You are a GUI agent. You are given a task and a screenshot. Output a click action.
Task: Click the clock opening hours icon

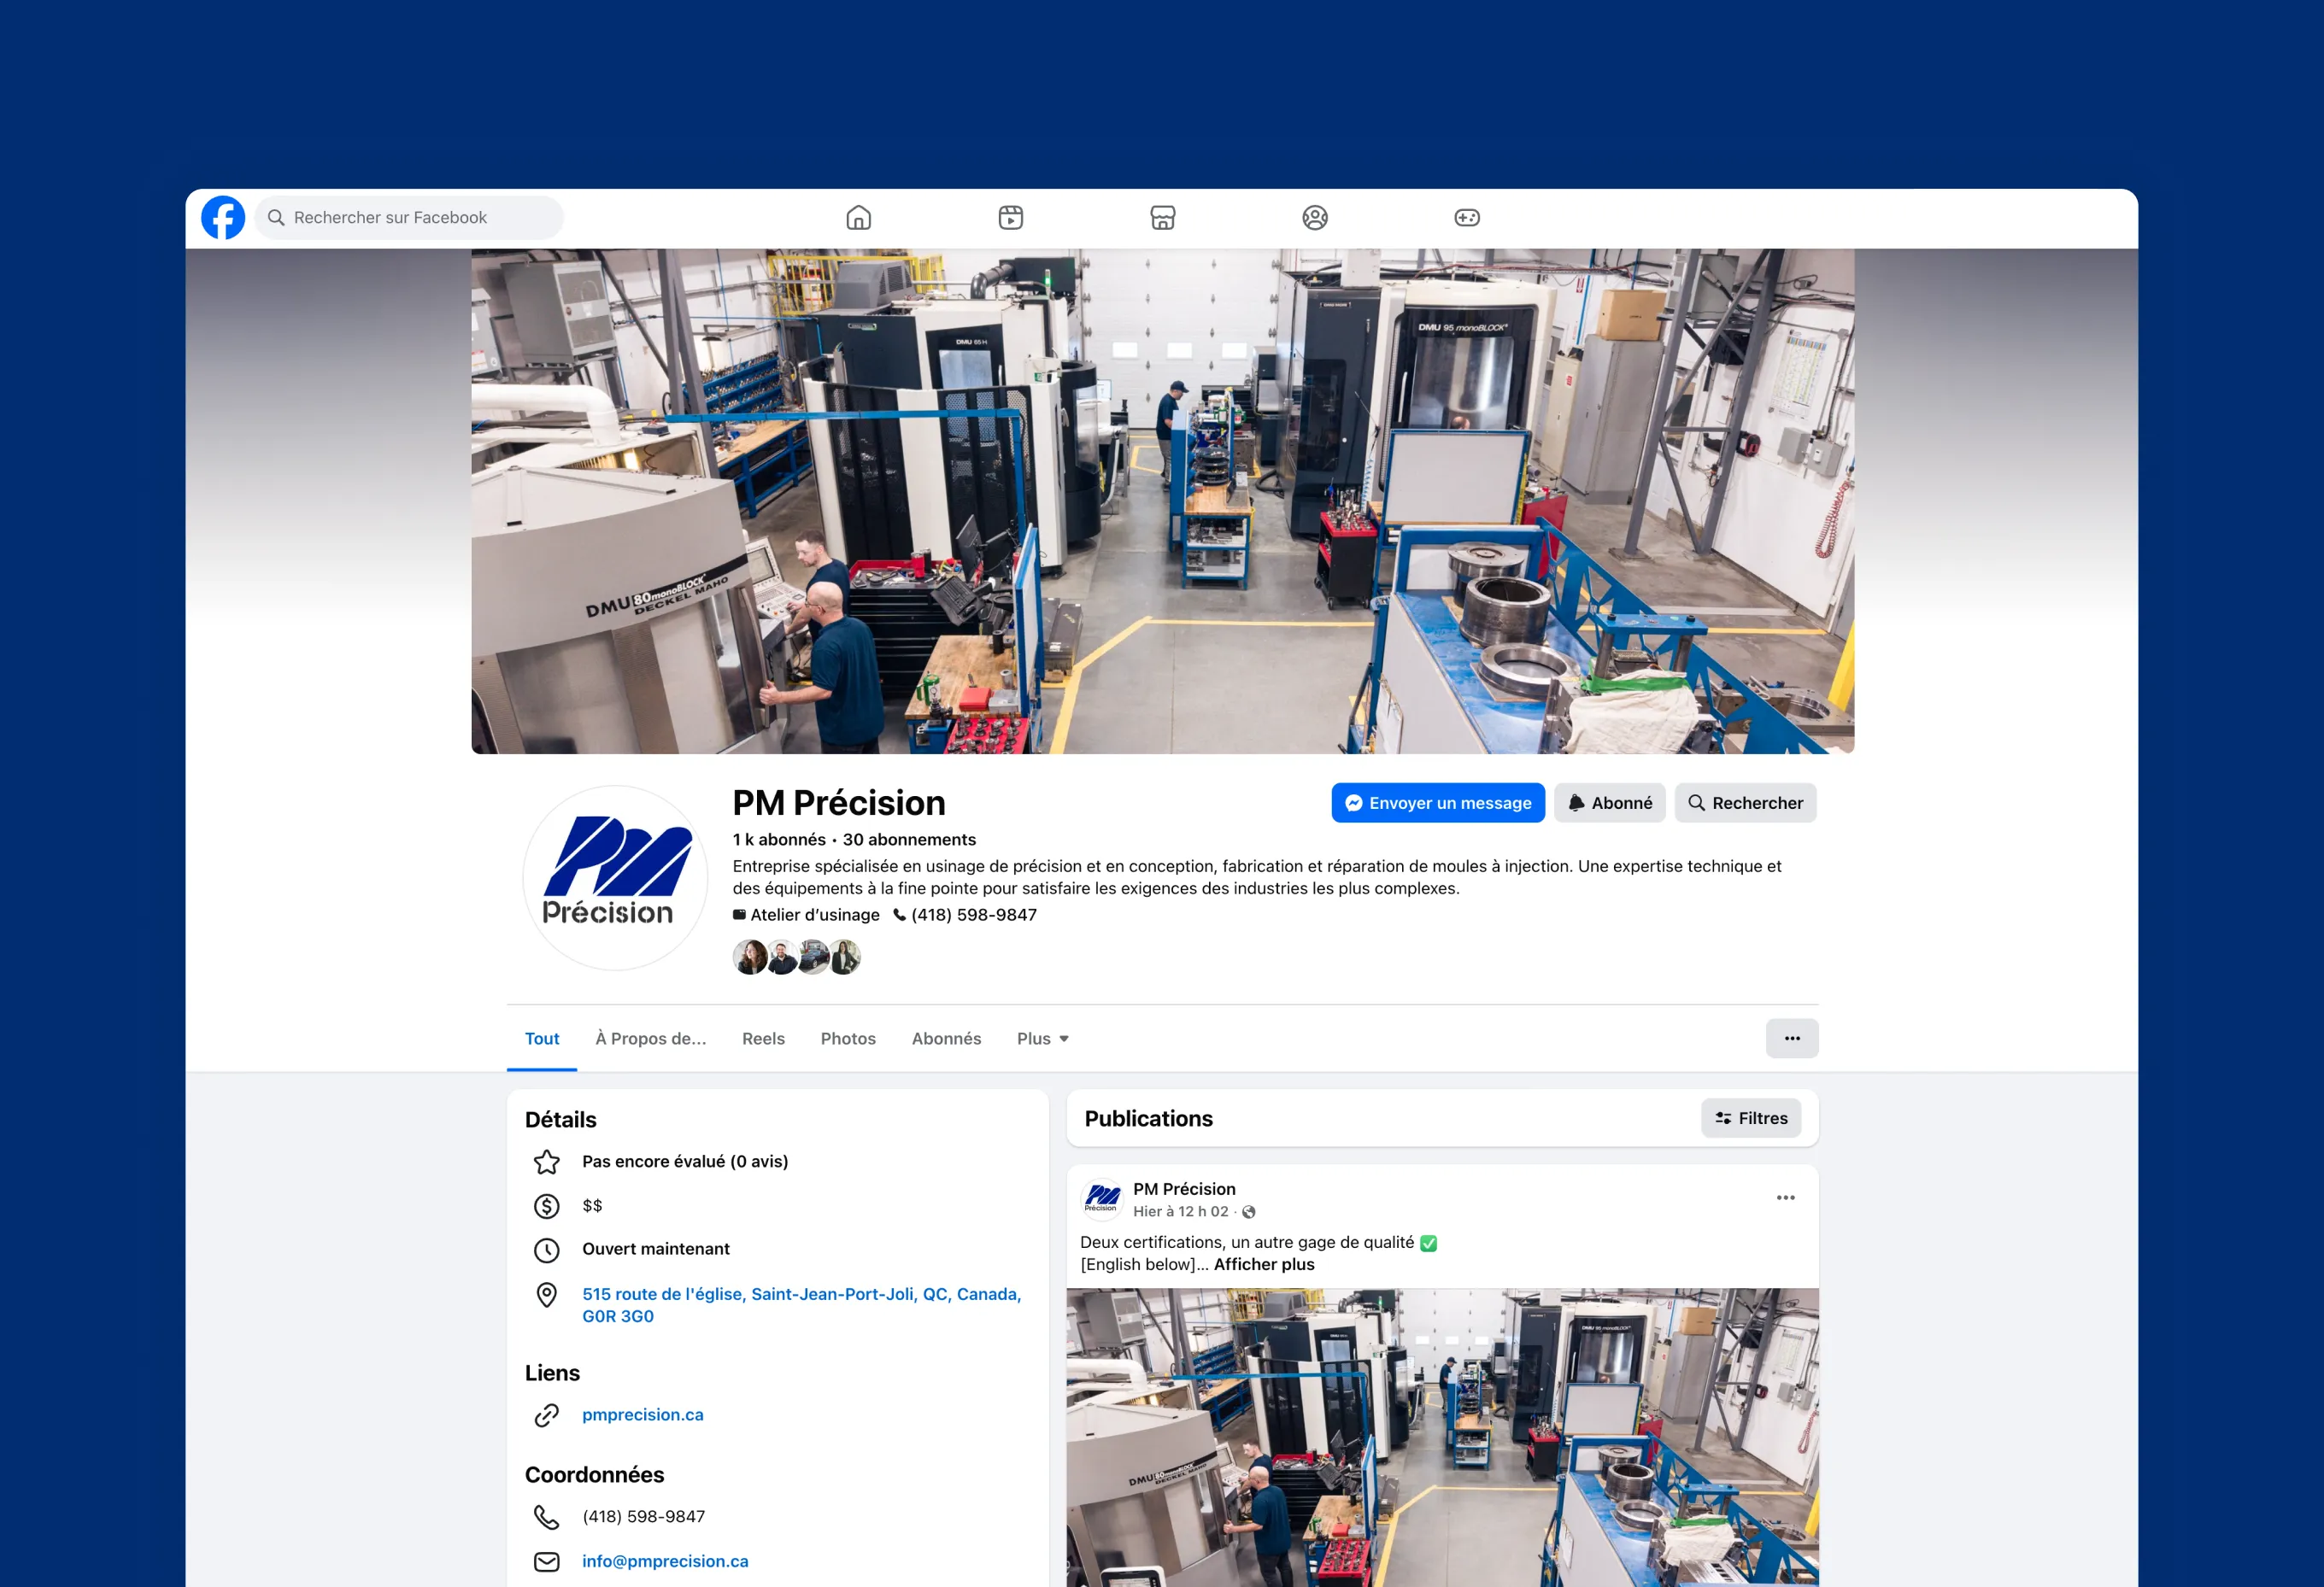(547, 1250)
